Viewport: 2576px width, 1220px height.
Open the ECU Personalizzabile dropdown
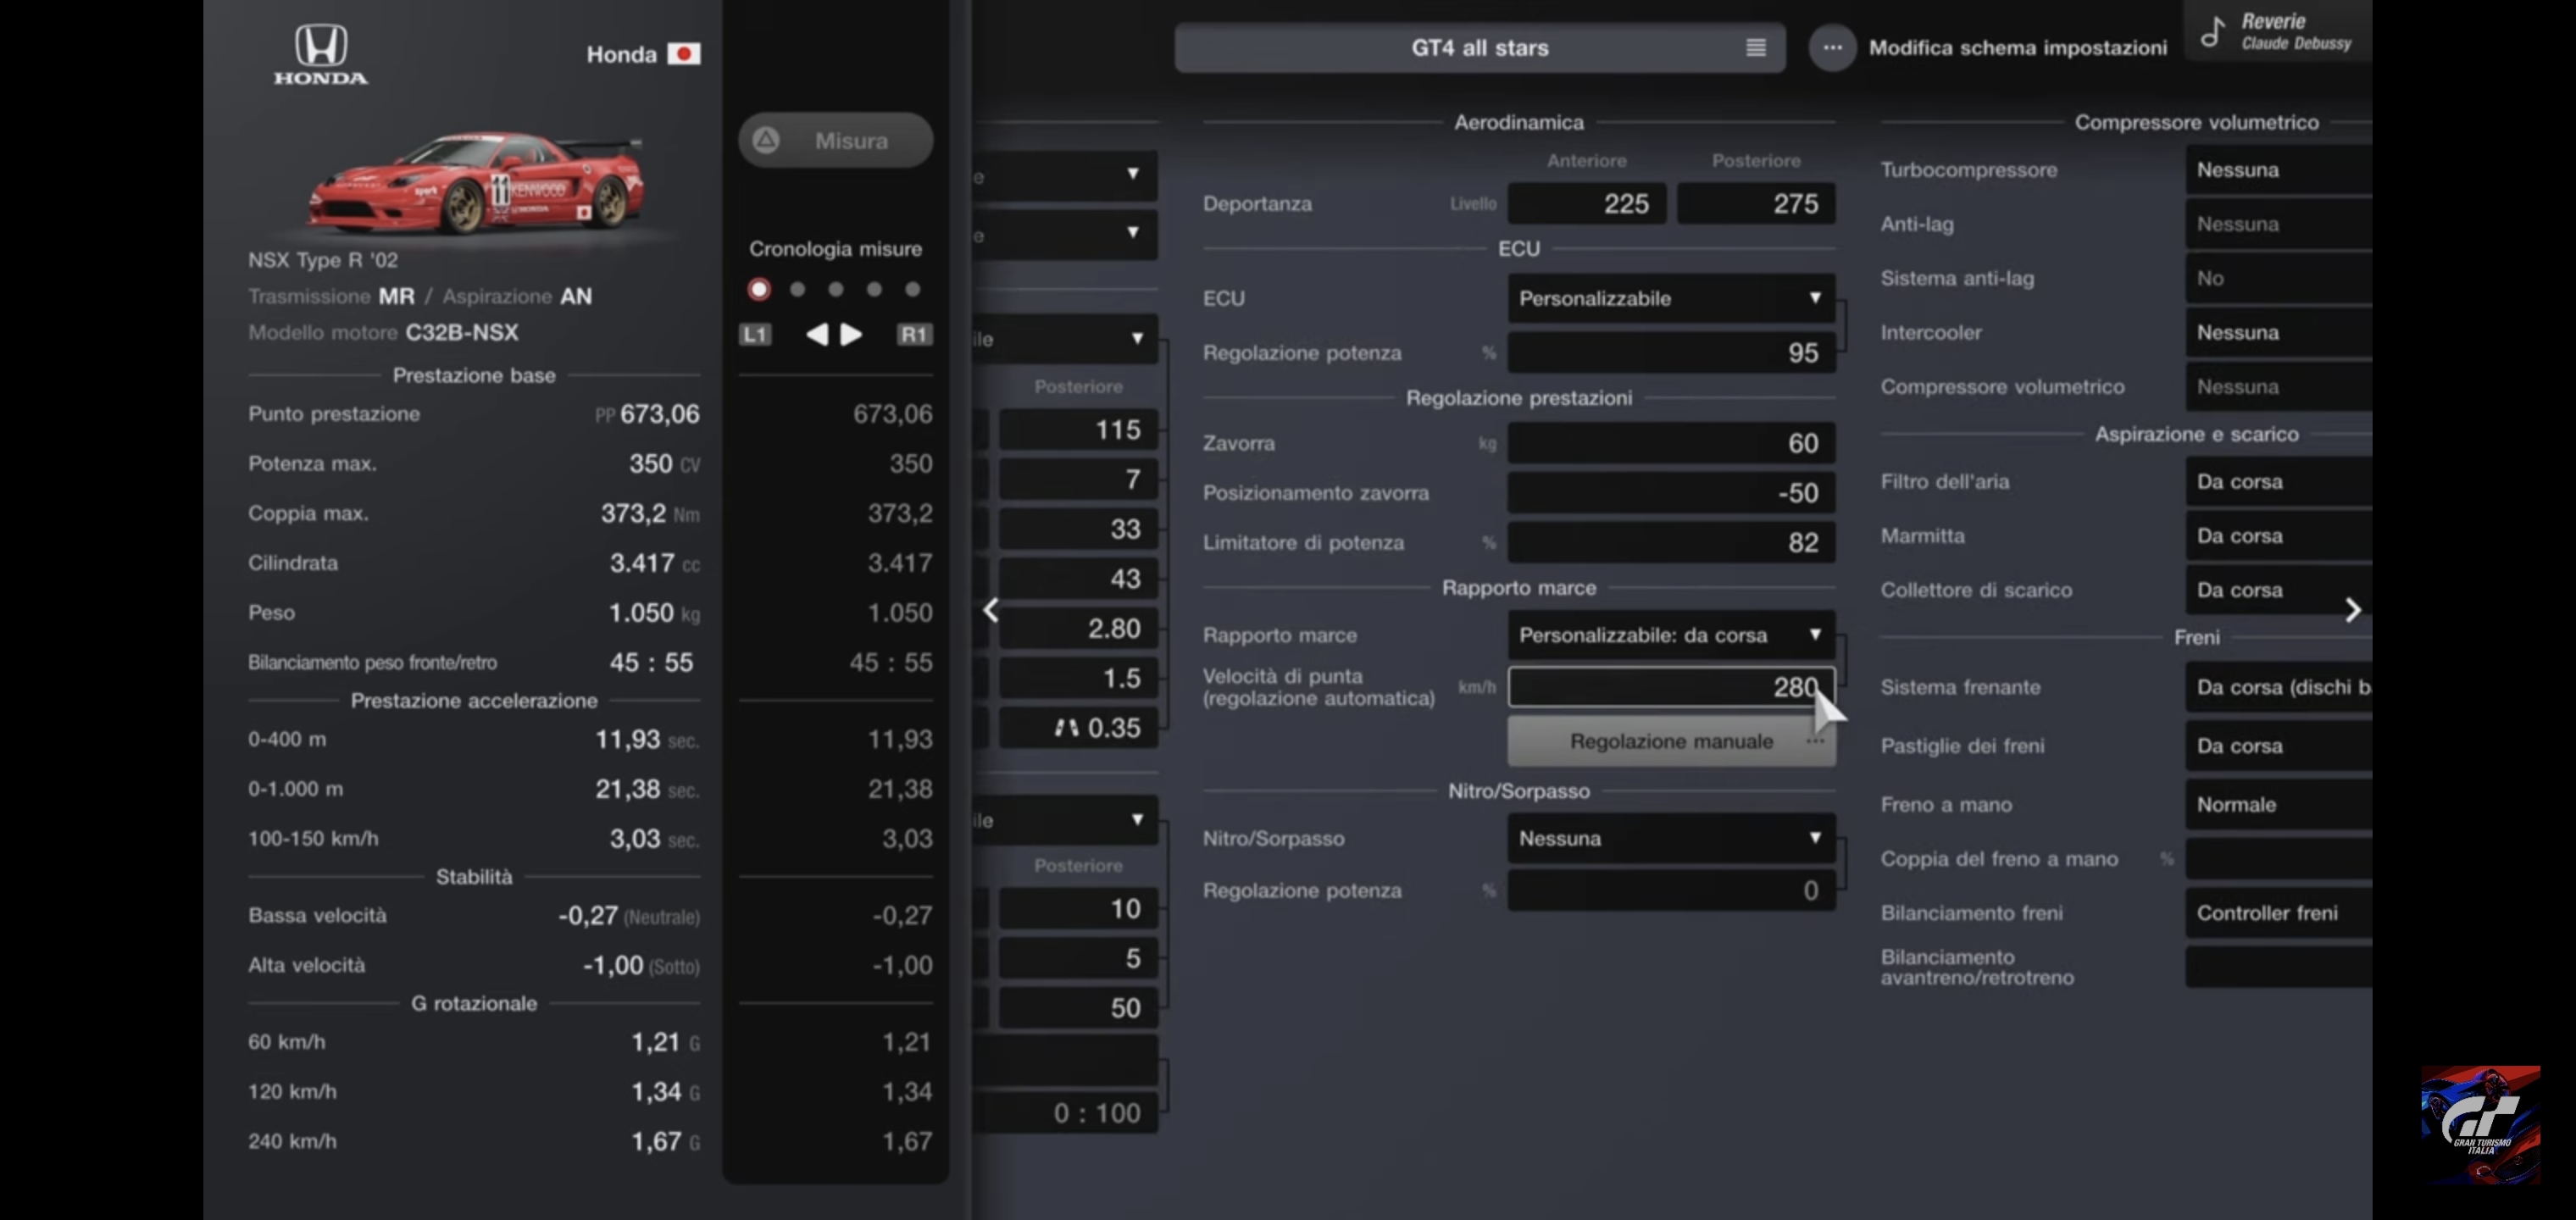(x=1670, y=298)
